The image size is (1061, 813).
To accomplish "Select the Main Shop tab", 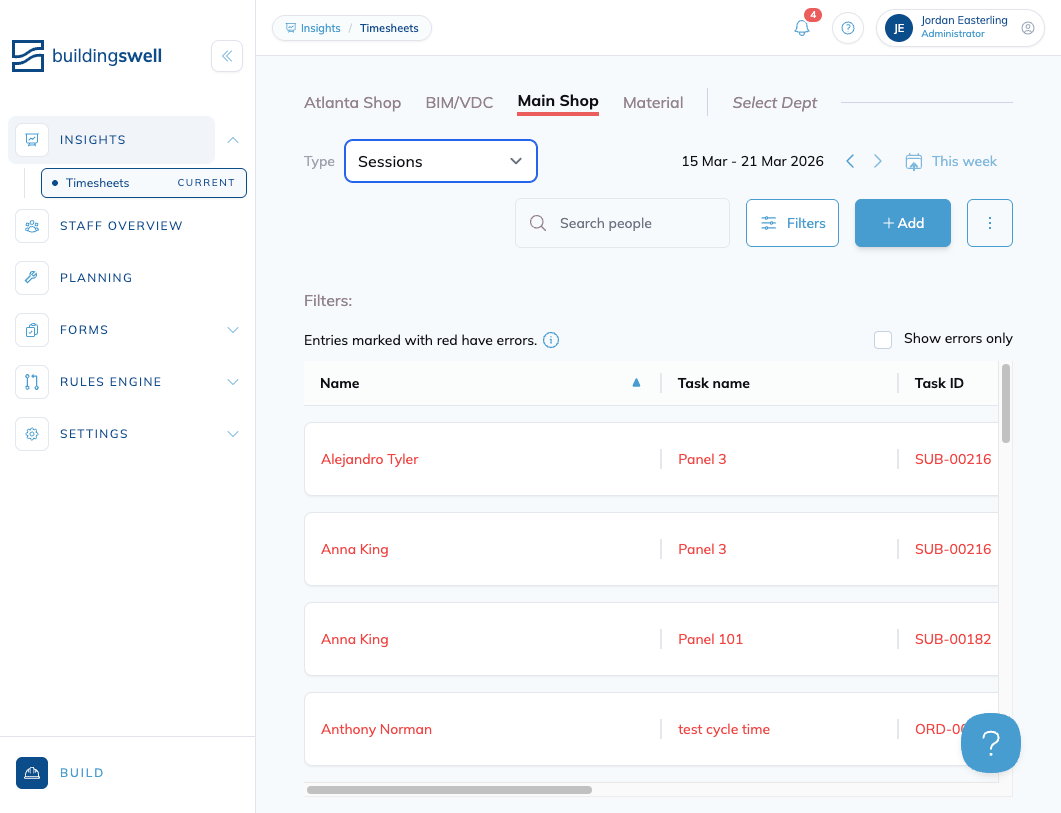I will click(x=558, y=102).
